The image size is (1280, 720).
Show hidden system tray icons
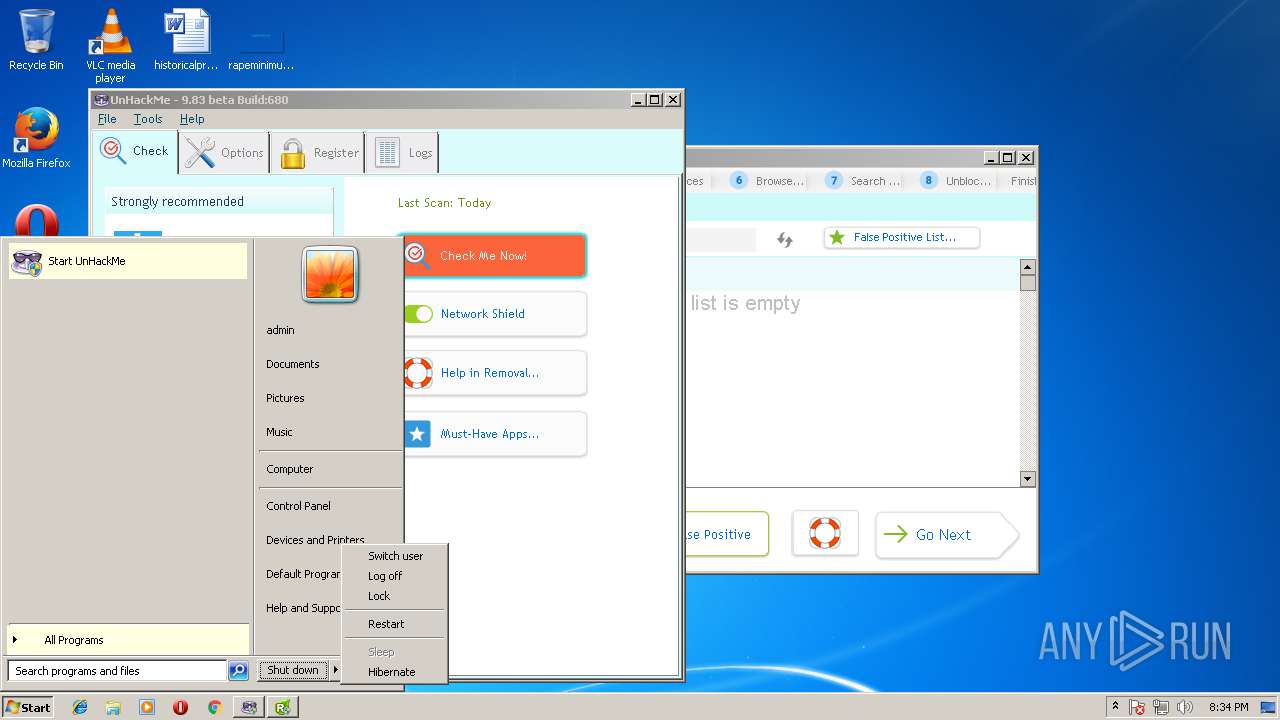(x=1115, y=707)
